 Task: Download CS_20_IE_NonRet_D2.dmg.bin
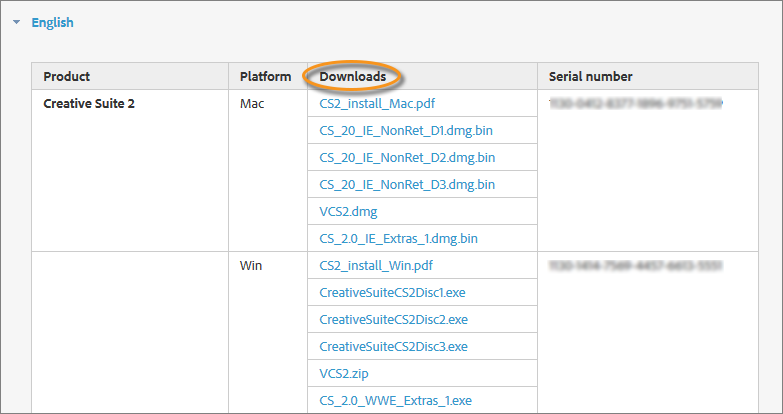407,158
